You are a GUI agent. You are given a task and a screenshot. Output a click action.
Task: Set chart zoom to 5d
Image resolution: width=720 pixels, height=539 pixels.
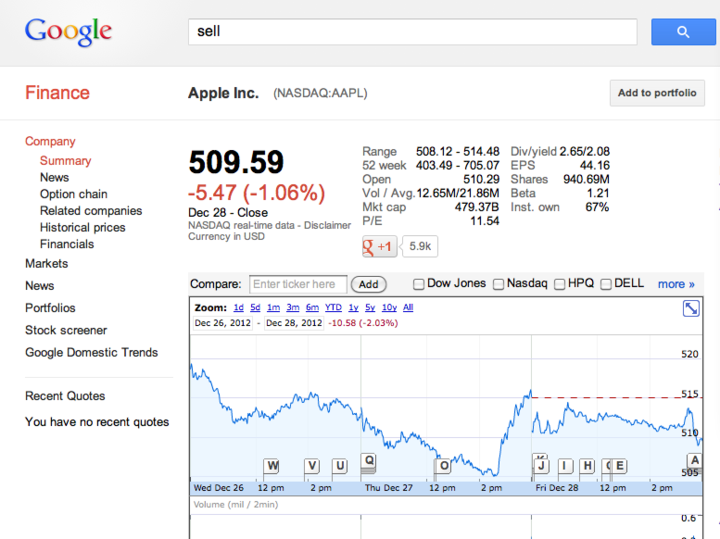[255, 308]
